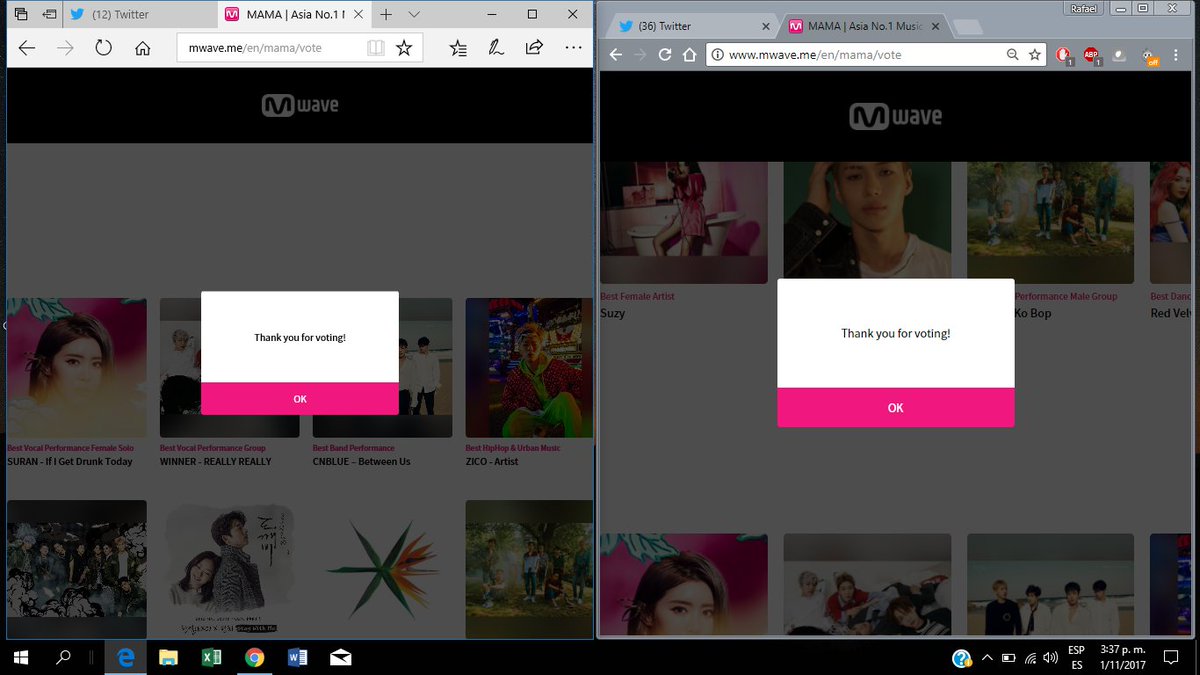The height and width of the screenshot is (675, 1200).
Task: Open ZICO - Artist entry
Action: pyautogui.click(x=492, y=461)
